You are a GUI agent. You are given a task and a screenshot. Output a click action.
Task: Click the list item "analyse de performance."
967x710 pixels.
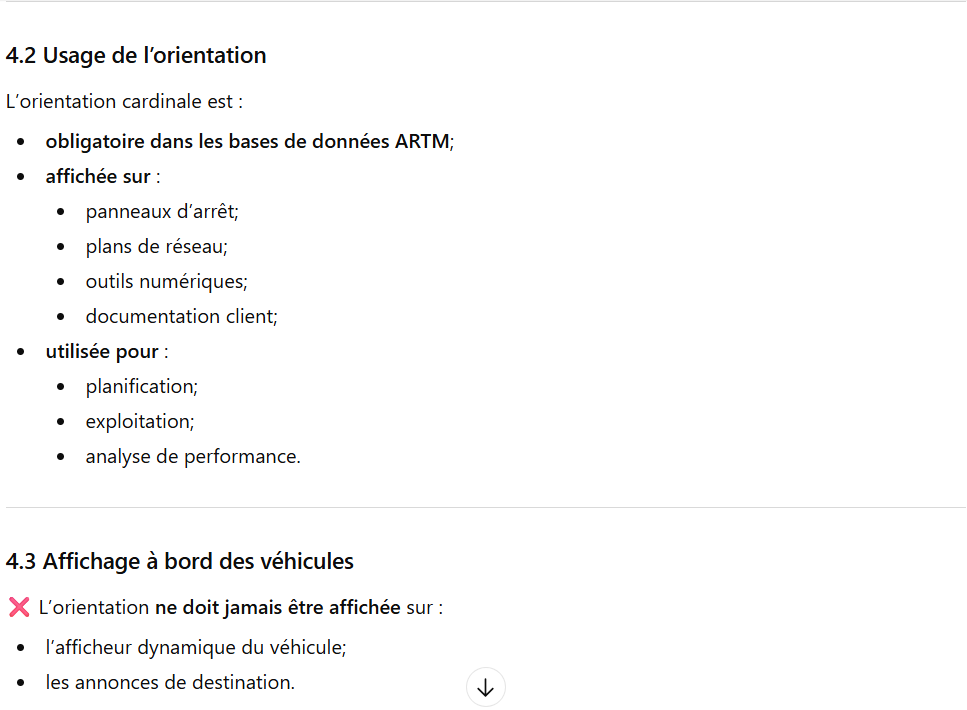pos(193,457)
